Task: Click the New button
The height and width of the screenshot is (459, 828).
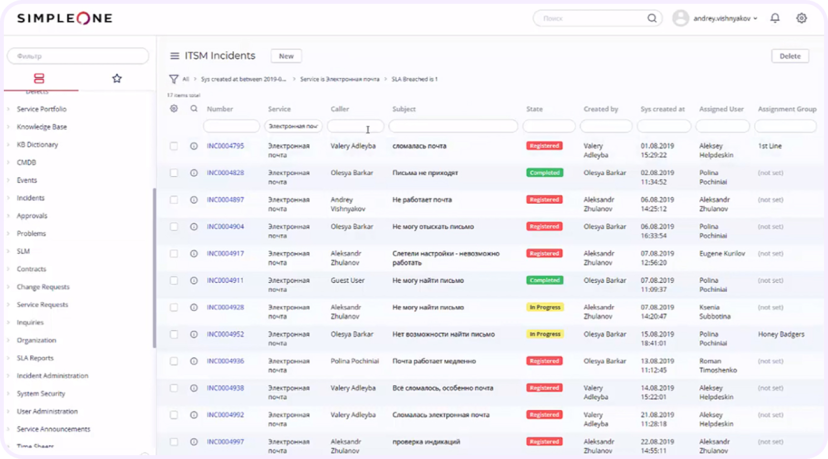Action: click(x=286, y=56)
